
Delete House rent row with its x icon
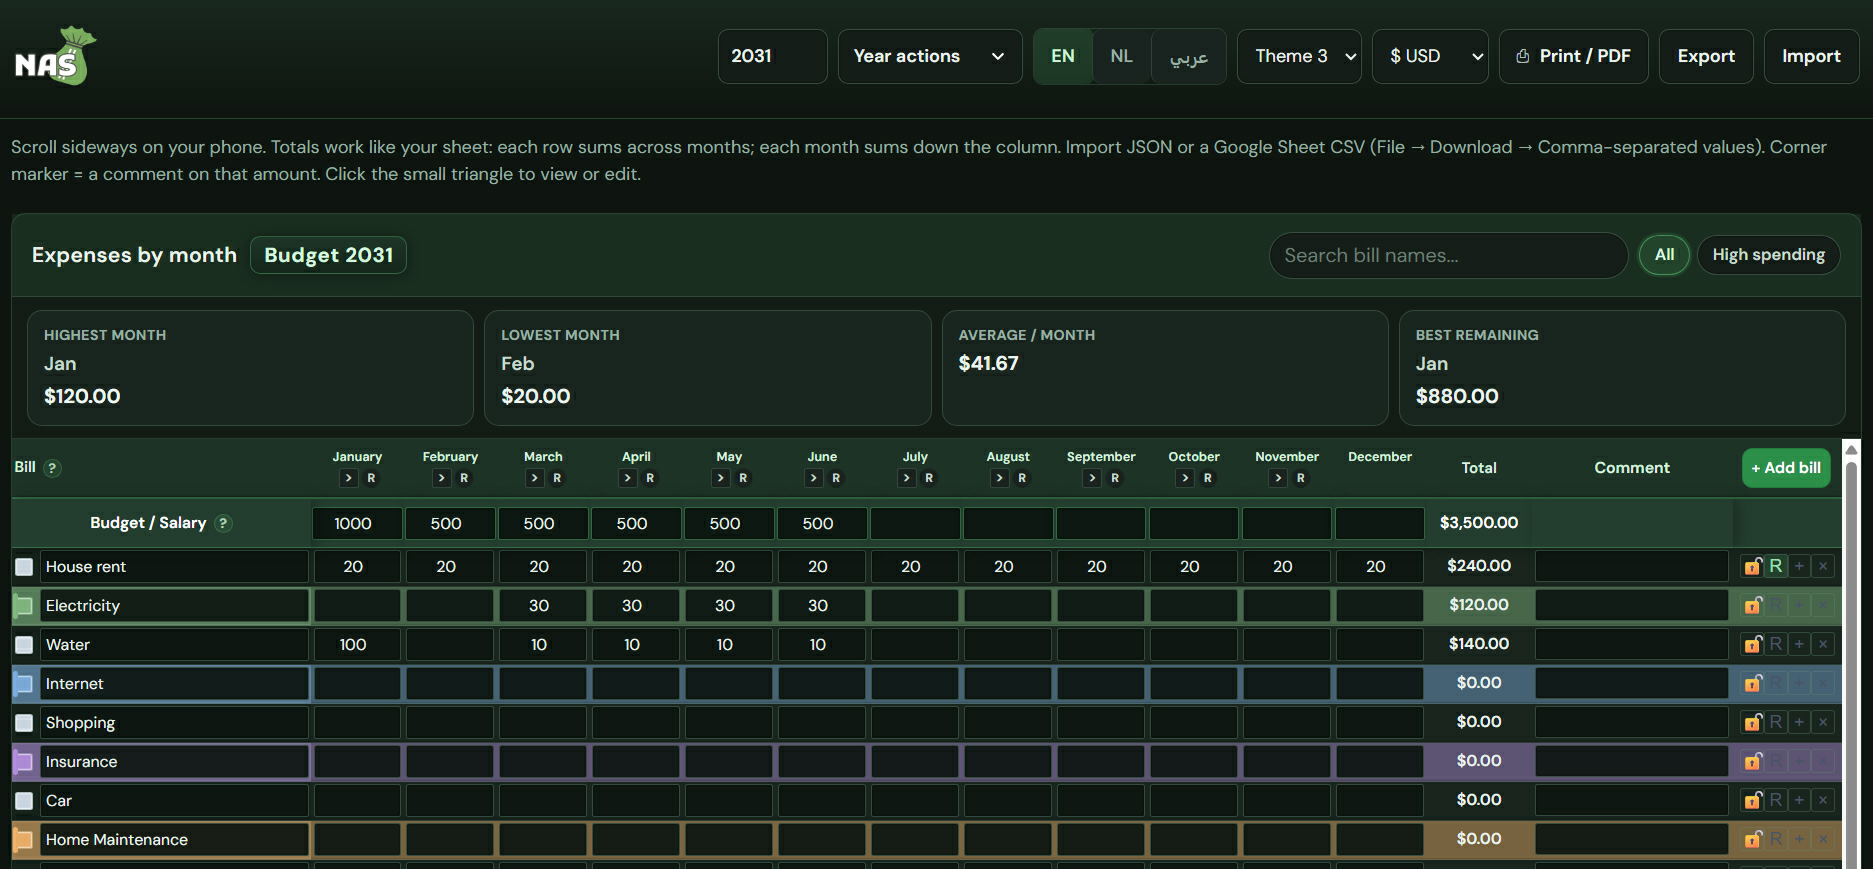[x=1823, y=566]
